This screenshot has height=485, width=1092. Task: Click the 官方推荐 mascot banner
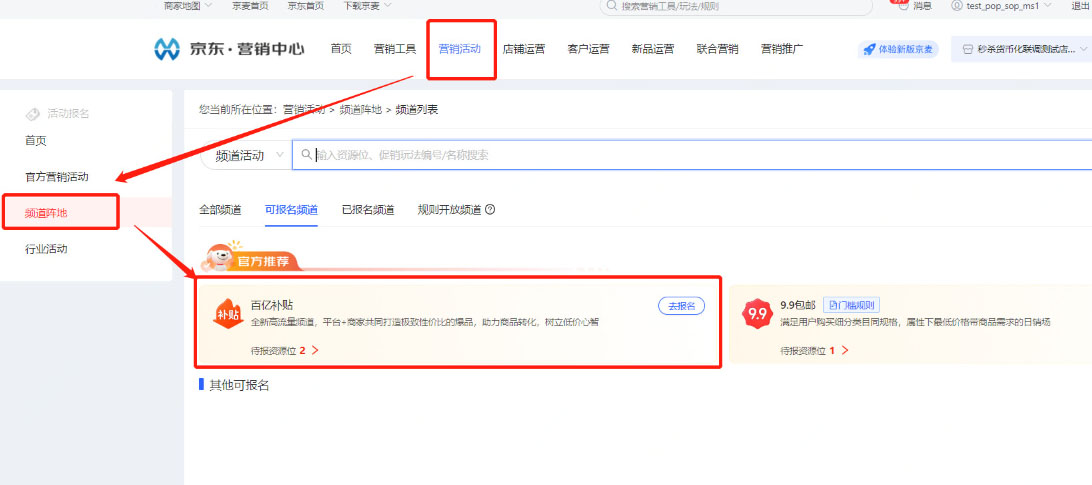tap(253, 257)
